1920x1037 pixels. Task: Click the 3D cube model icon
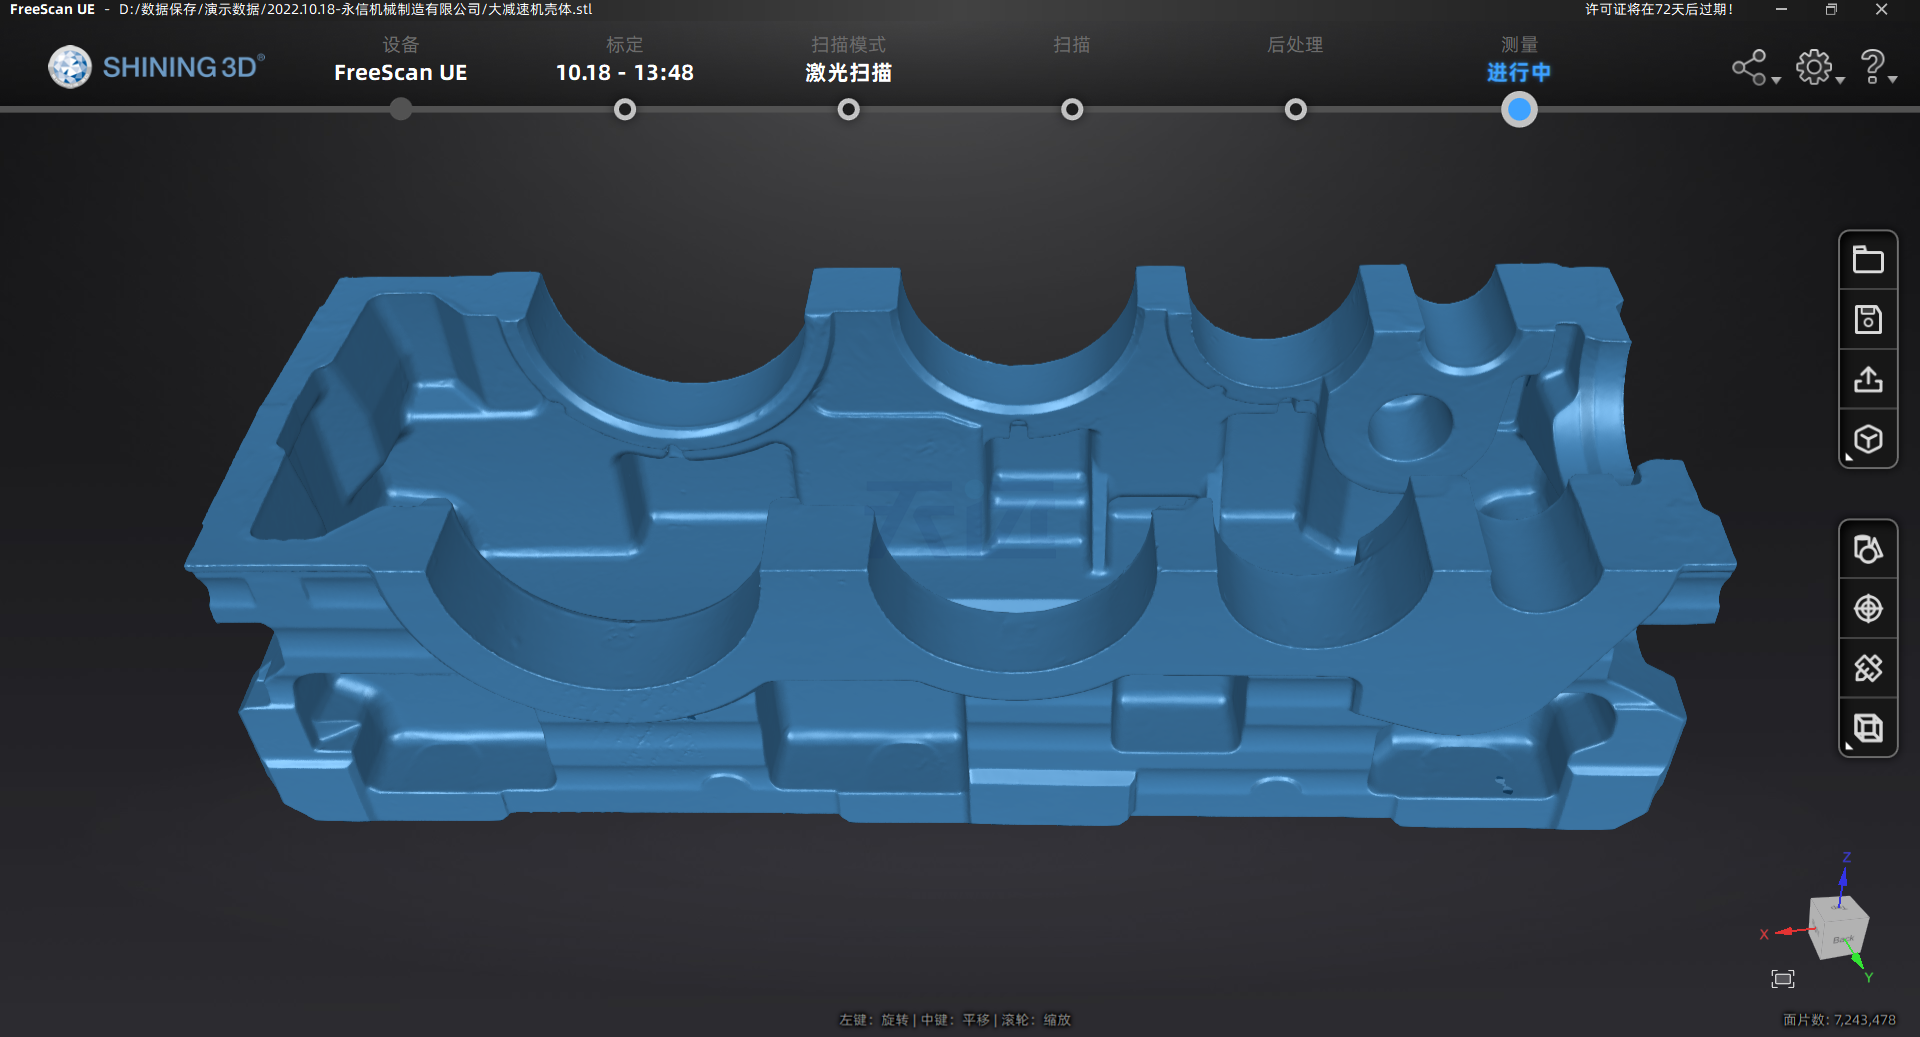coord(1867,440)
